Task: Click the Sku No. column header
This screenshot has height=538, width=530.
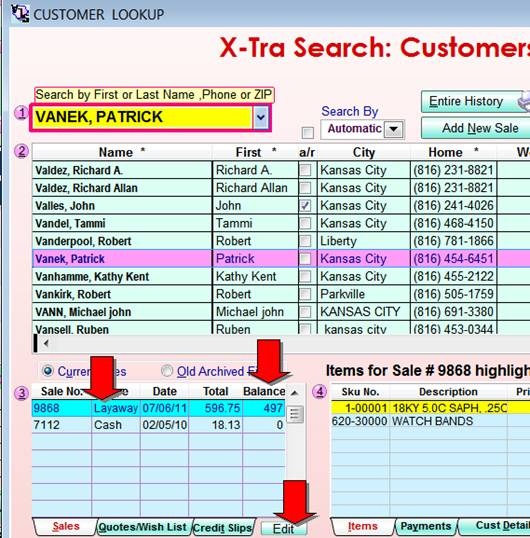Action: [360, 391]
